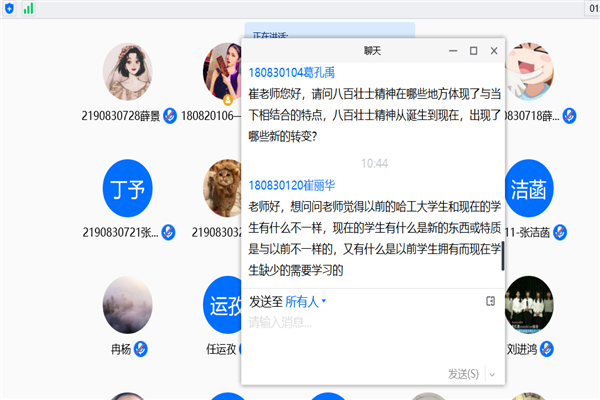
Task: Click message text starting 崔老师您好
Action: pos(374,115)
